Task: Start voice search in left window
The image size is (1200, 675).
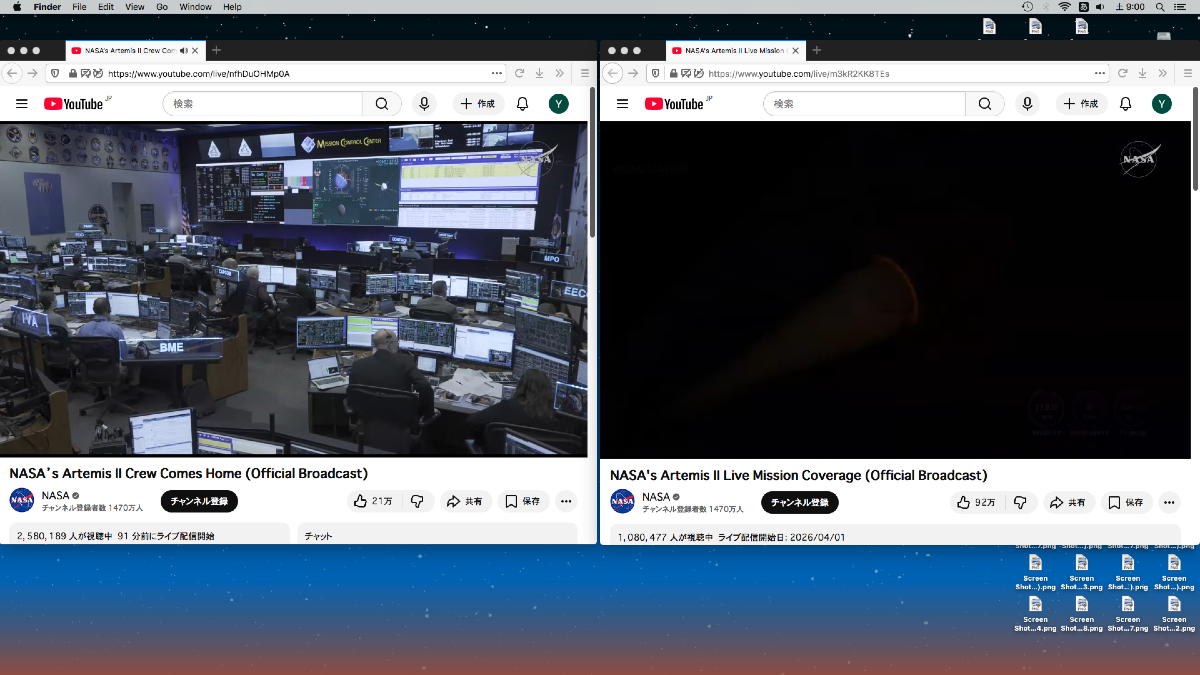Action: [424, 104]
